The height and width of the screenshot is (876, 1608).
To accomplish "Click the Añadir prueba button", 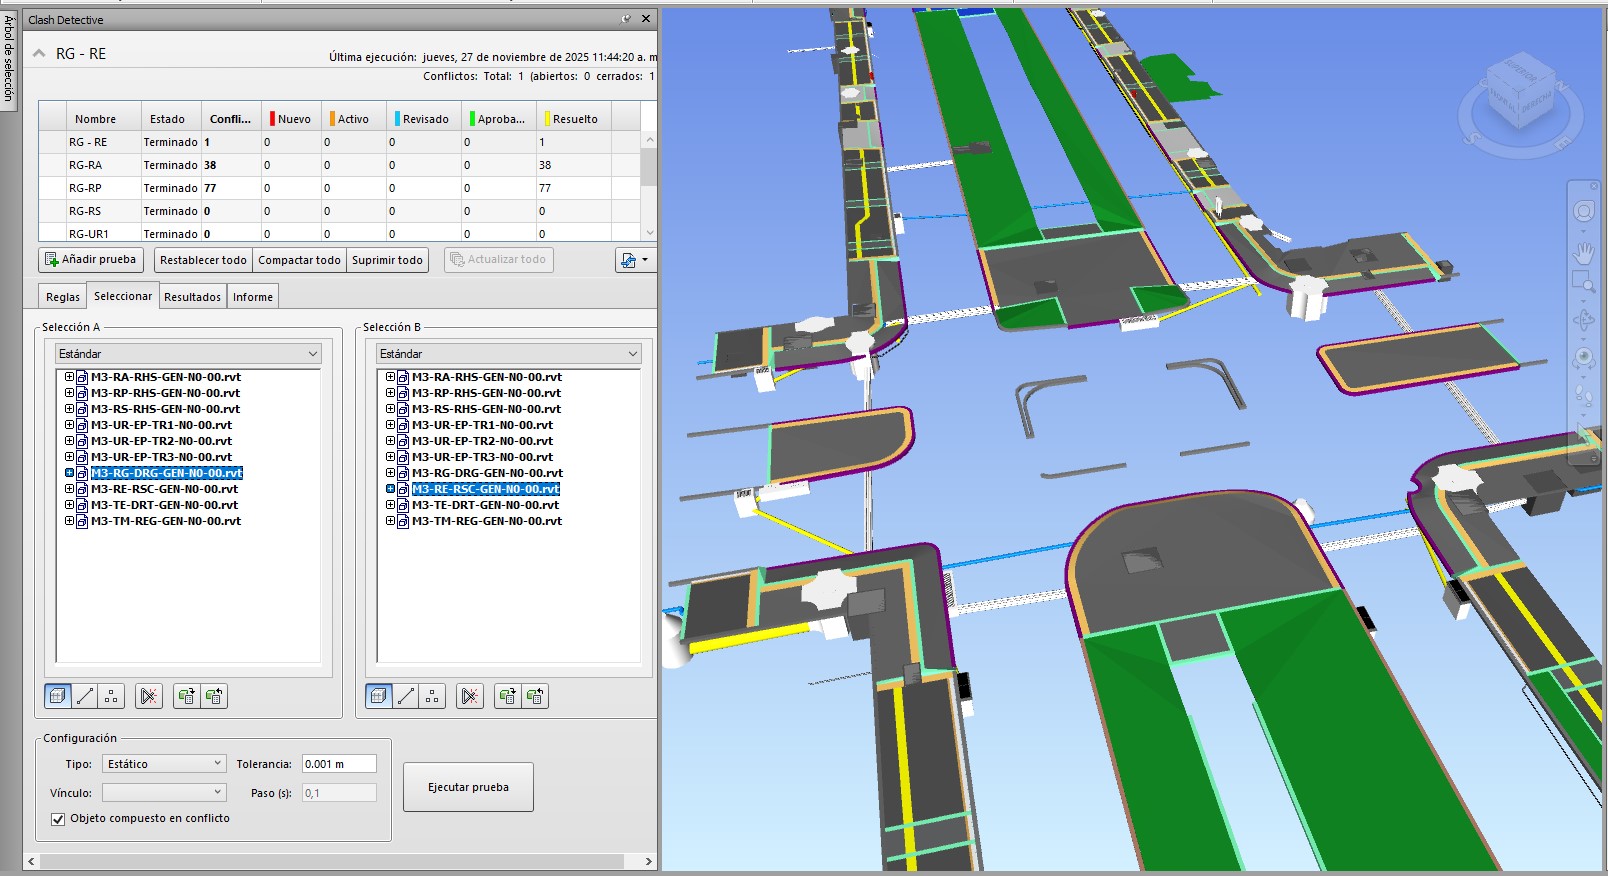I will pos(91,260).
